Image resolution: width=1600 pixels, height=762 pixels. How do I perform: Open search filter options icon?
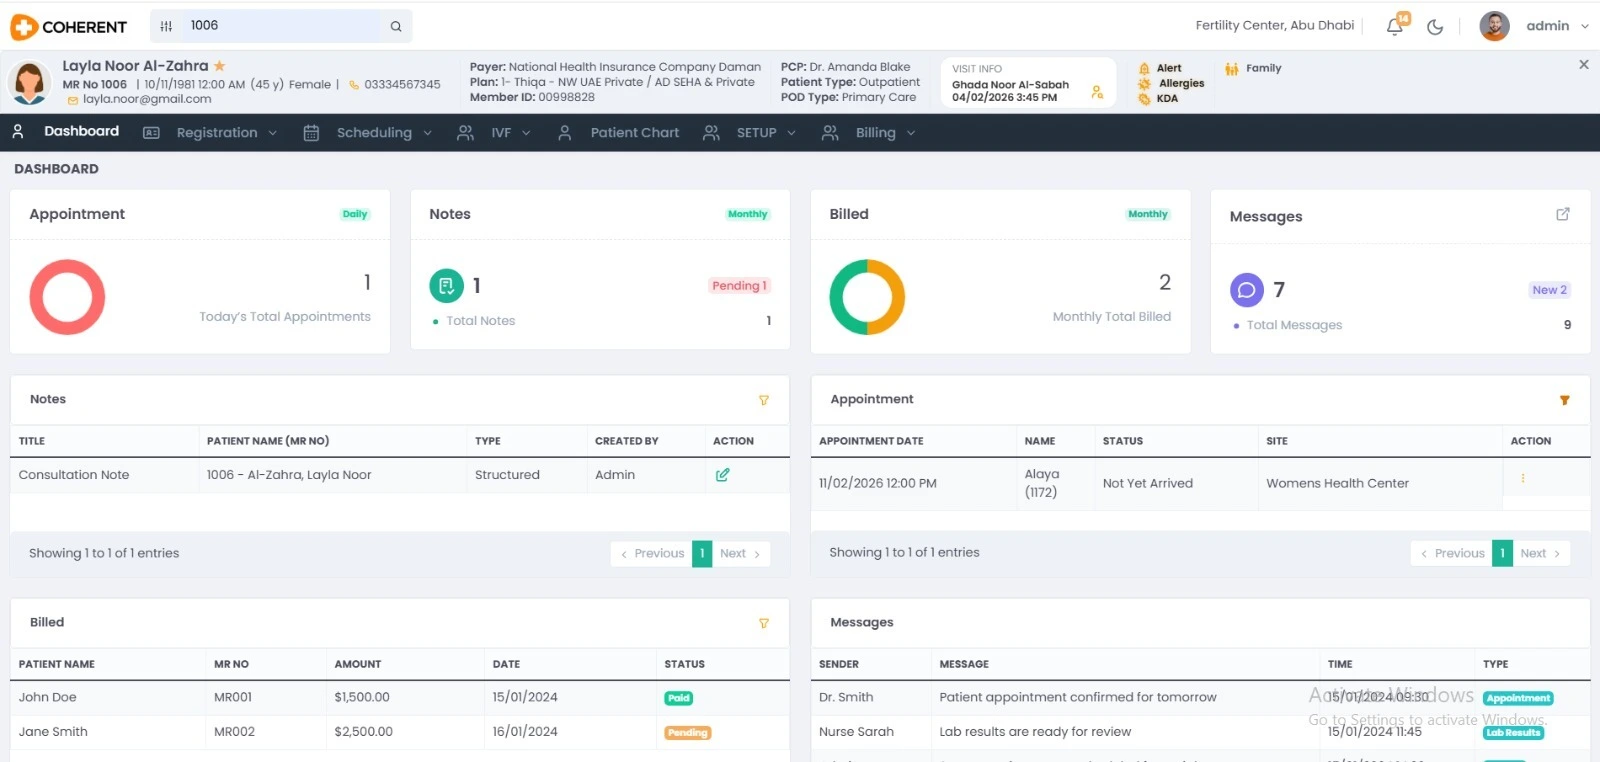(x=166, y=26)
